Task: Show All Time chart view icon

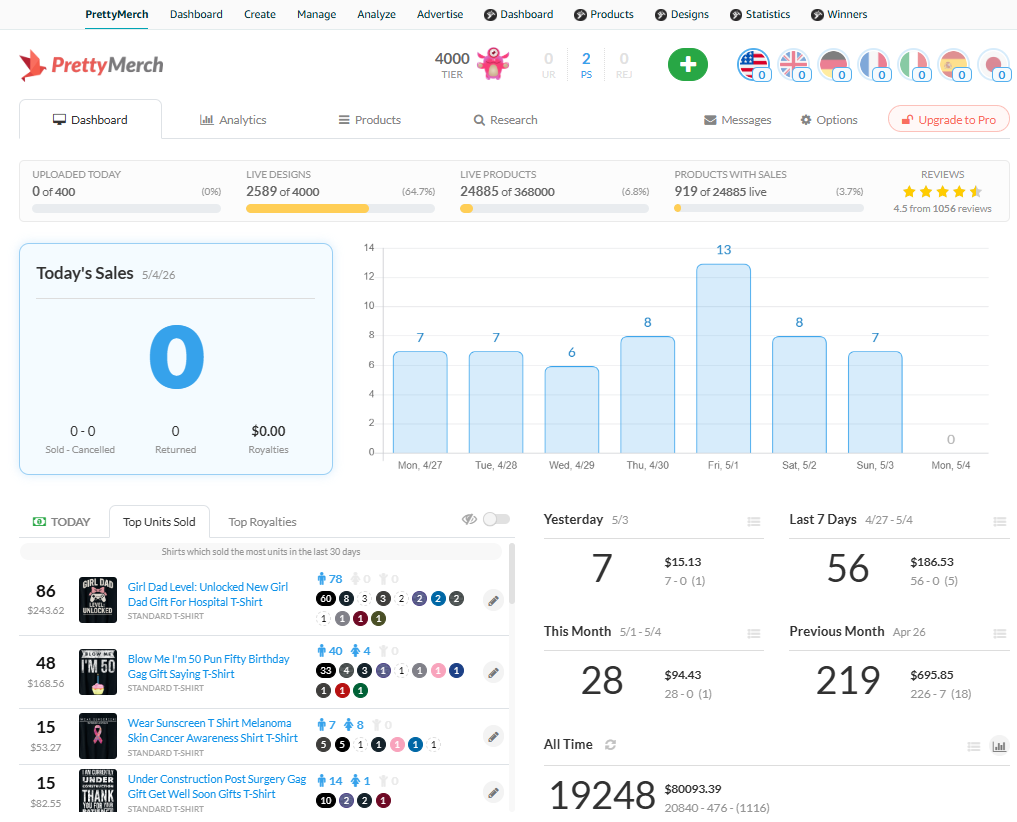Action: pyautogui.click(x=999, y=746)
